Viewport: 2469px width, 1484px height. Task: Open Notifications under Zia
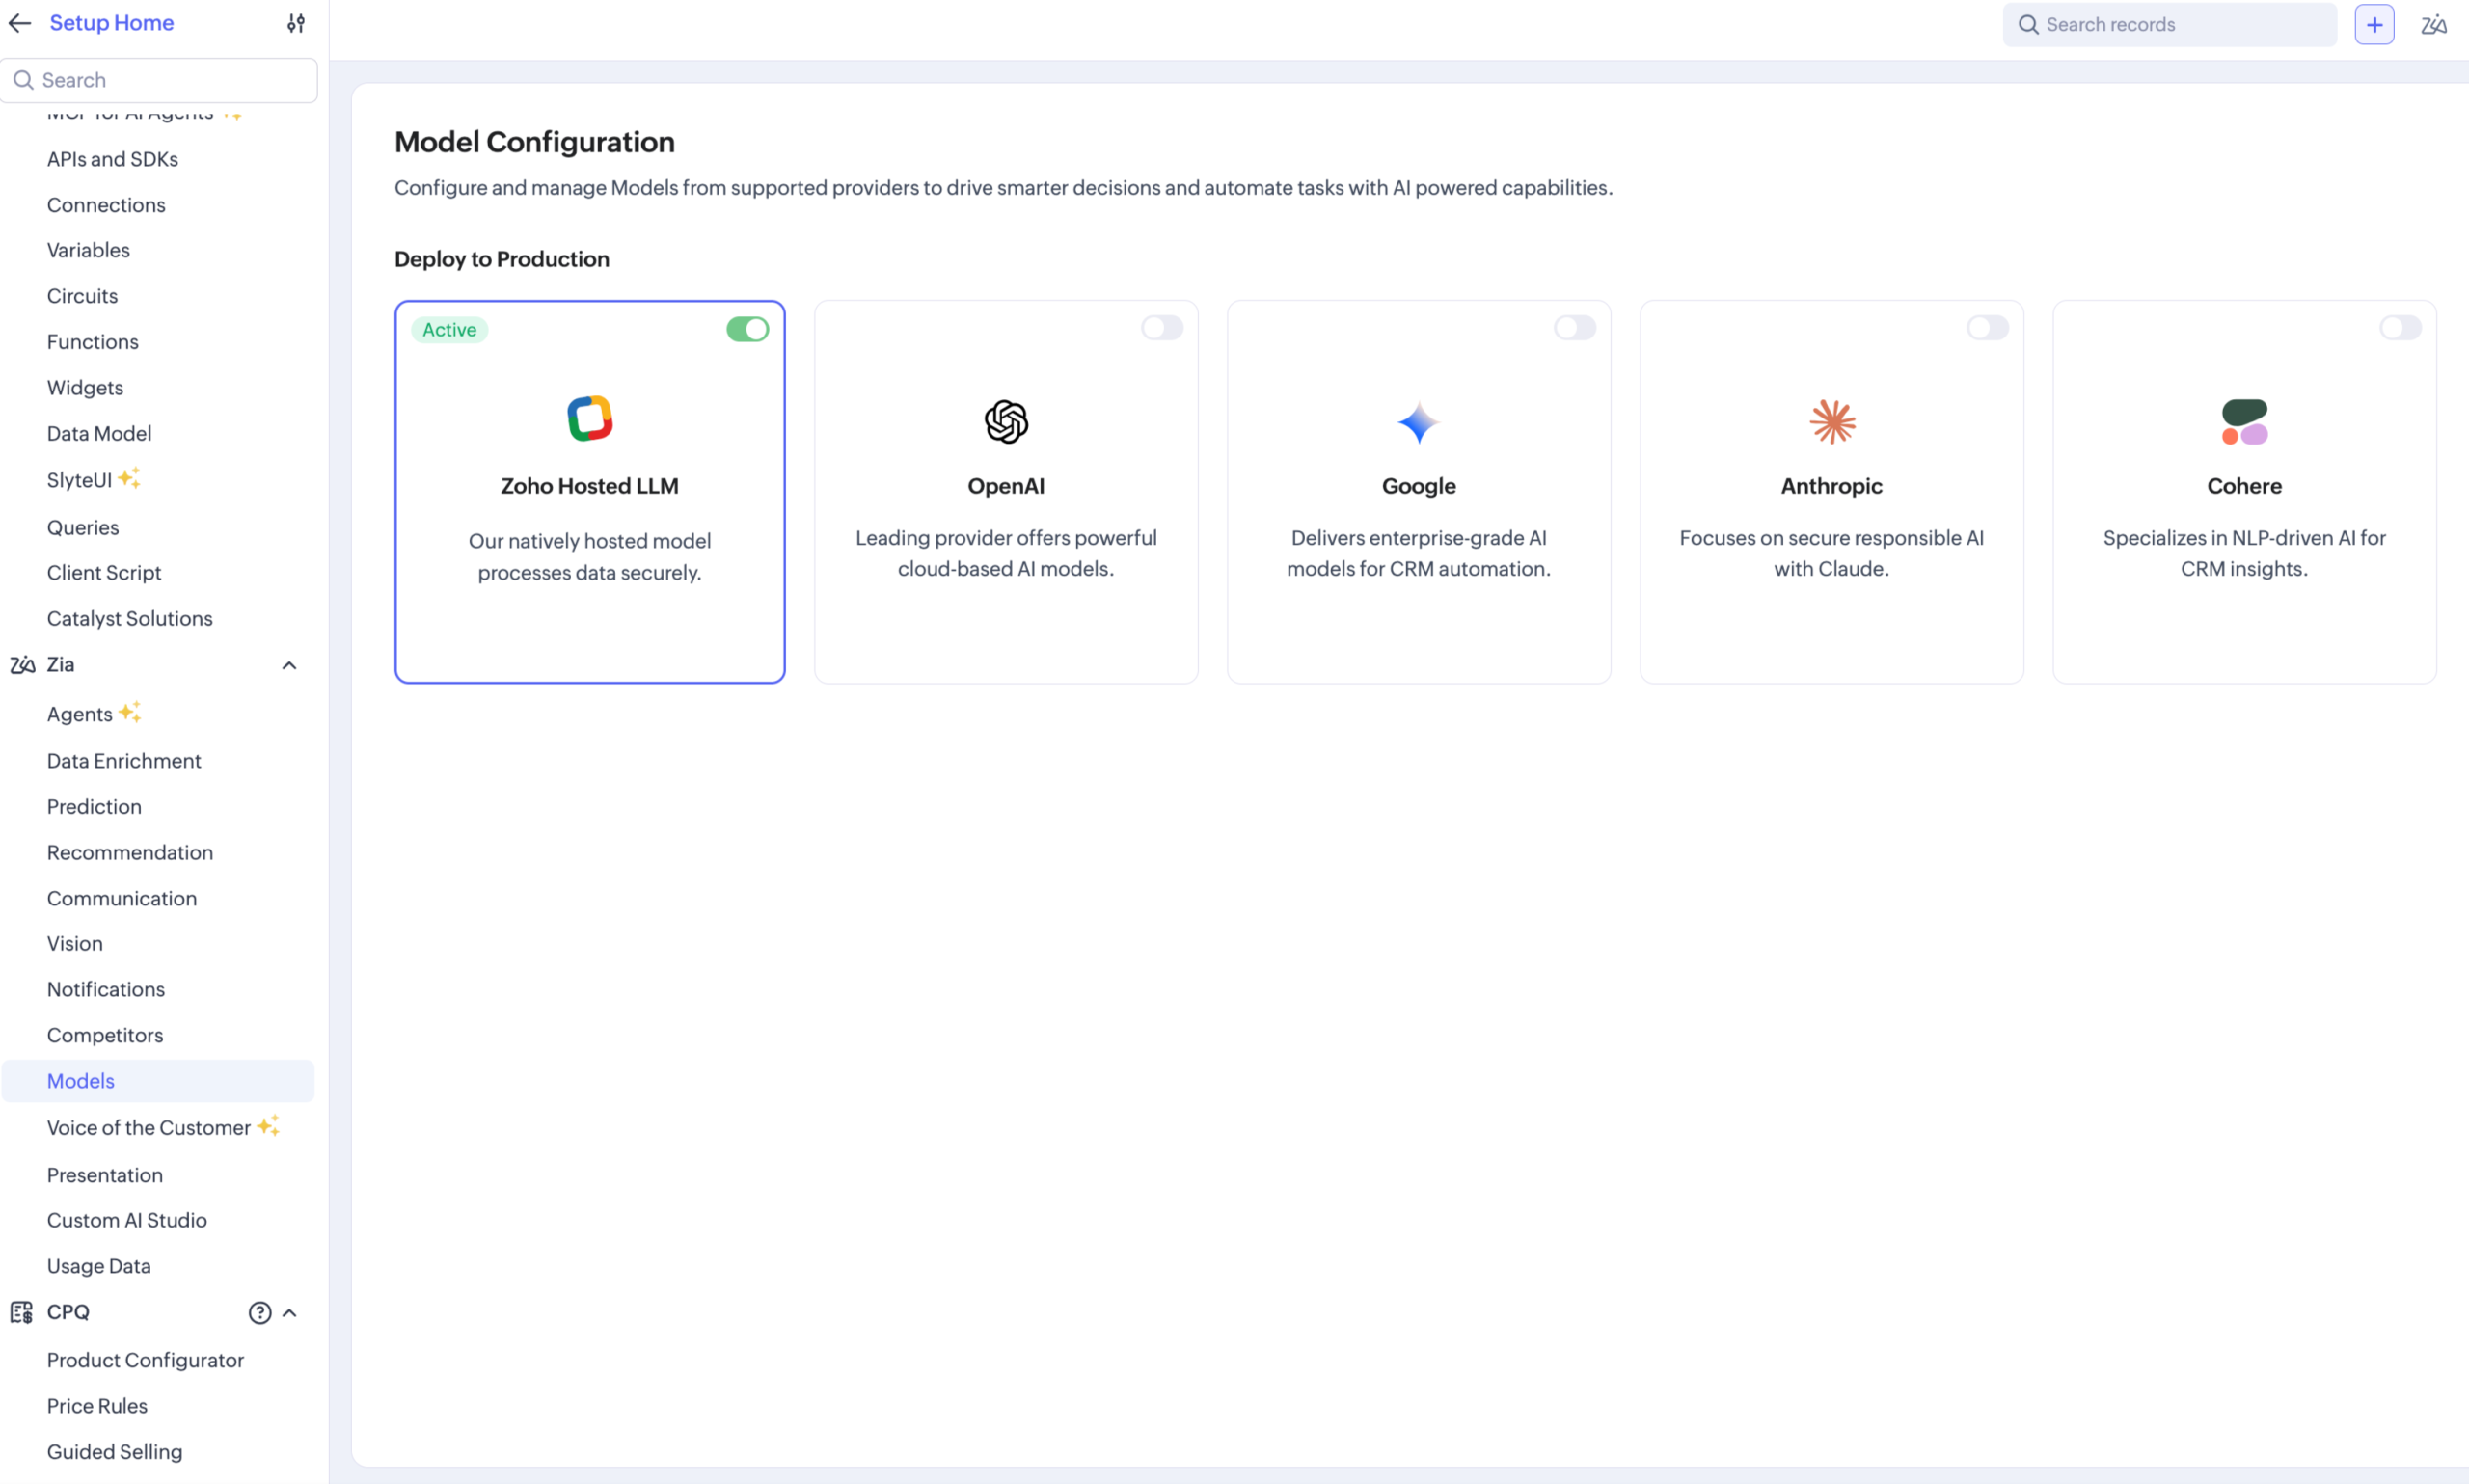click(x=106, y=989)
